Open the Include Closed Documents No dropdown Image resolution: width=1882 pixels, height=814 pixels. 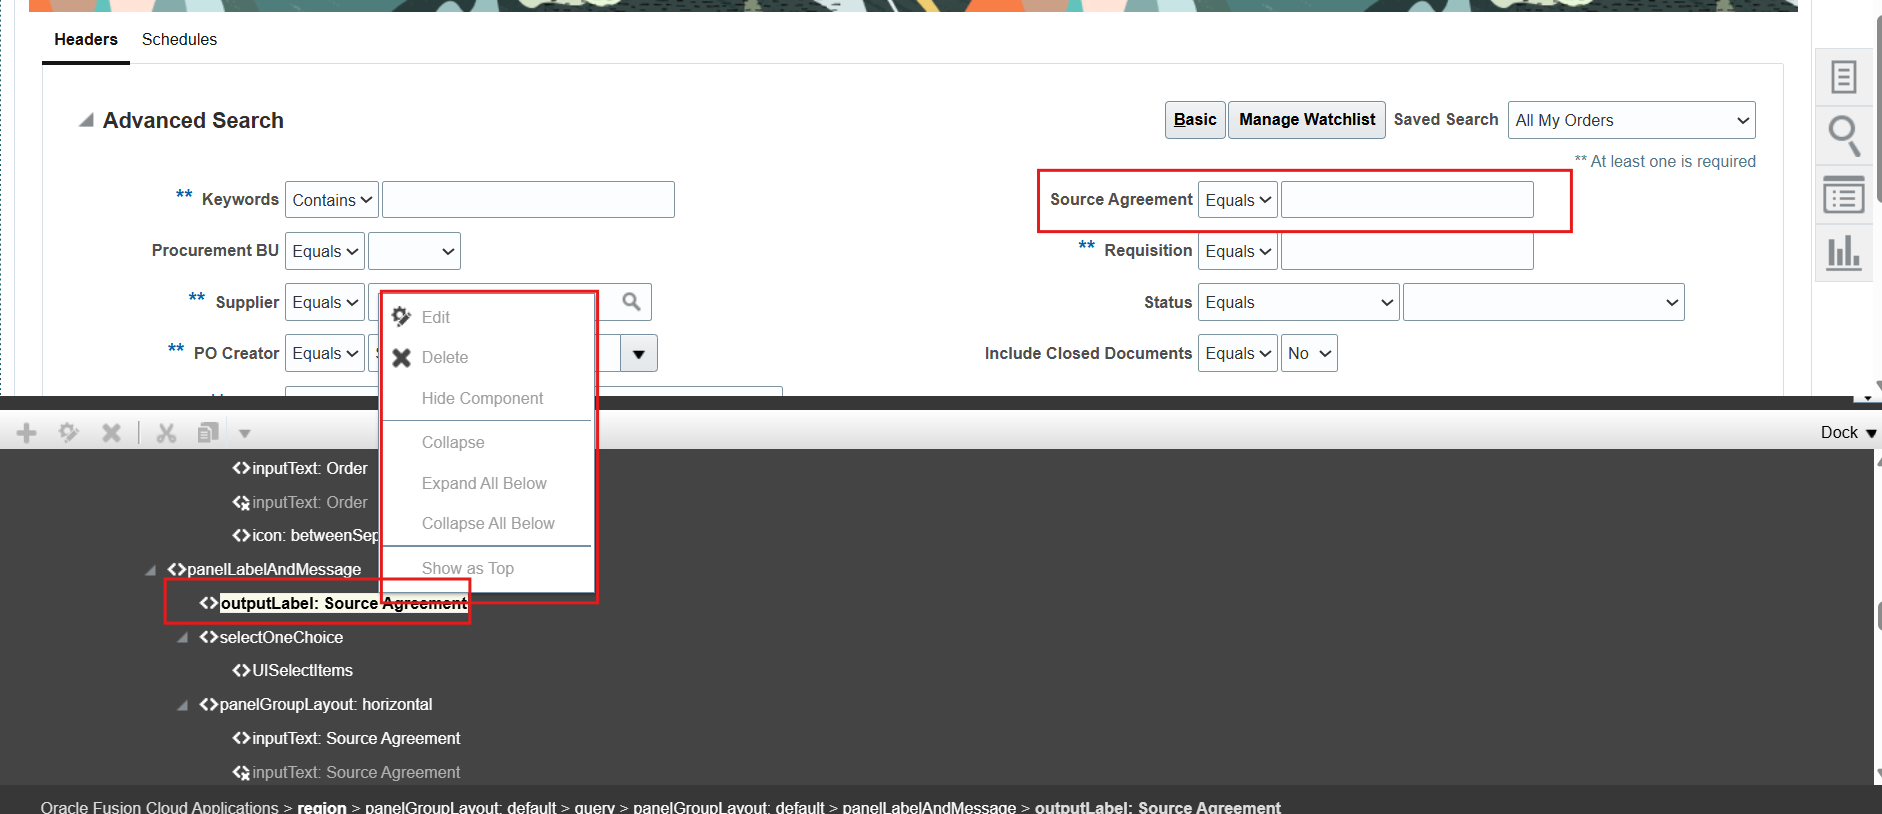point(1309,353)
